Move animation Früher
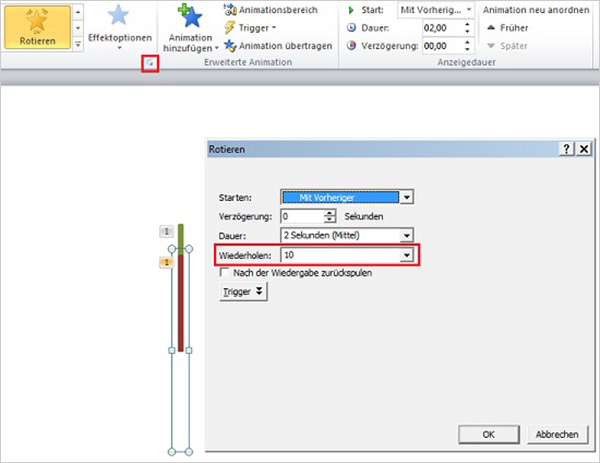 pyautogui.click(x=507, y=28)
